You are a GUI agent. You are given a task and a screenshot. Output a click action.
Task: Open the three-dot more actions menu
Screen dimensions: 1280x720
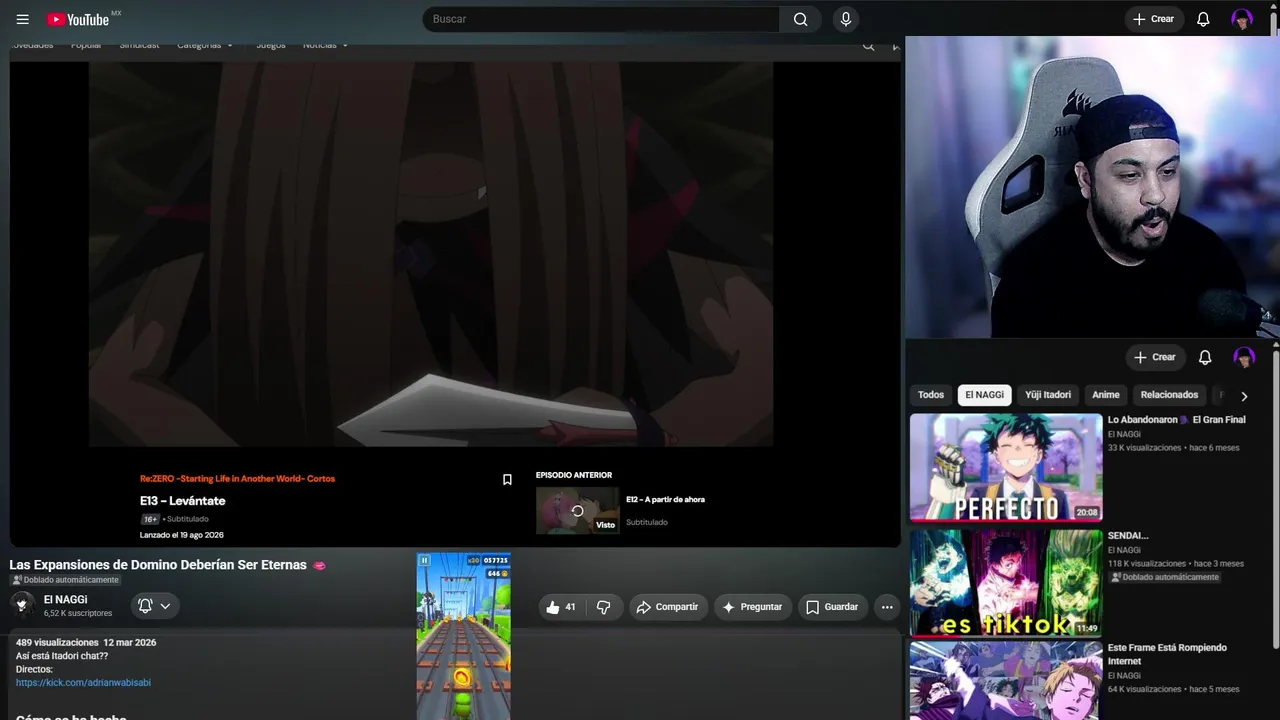coord(887,607)
